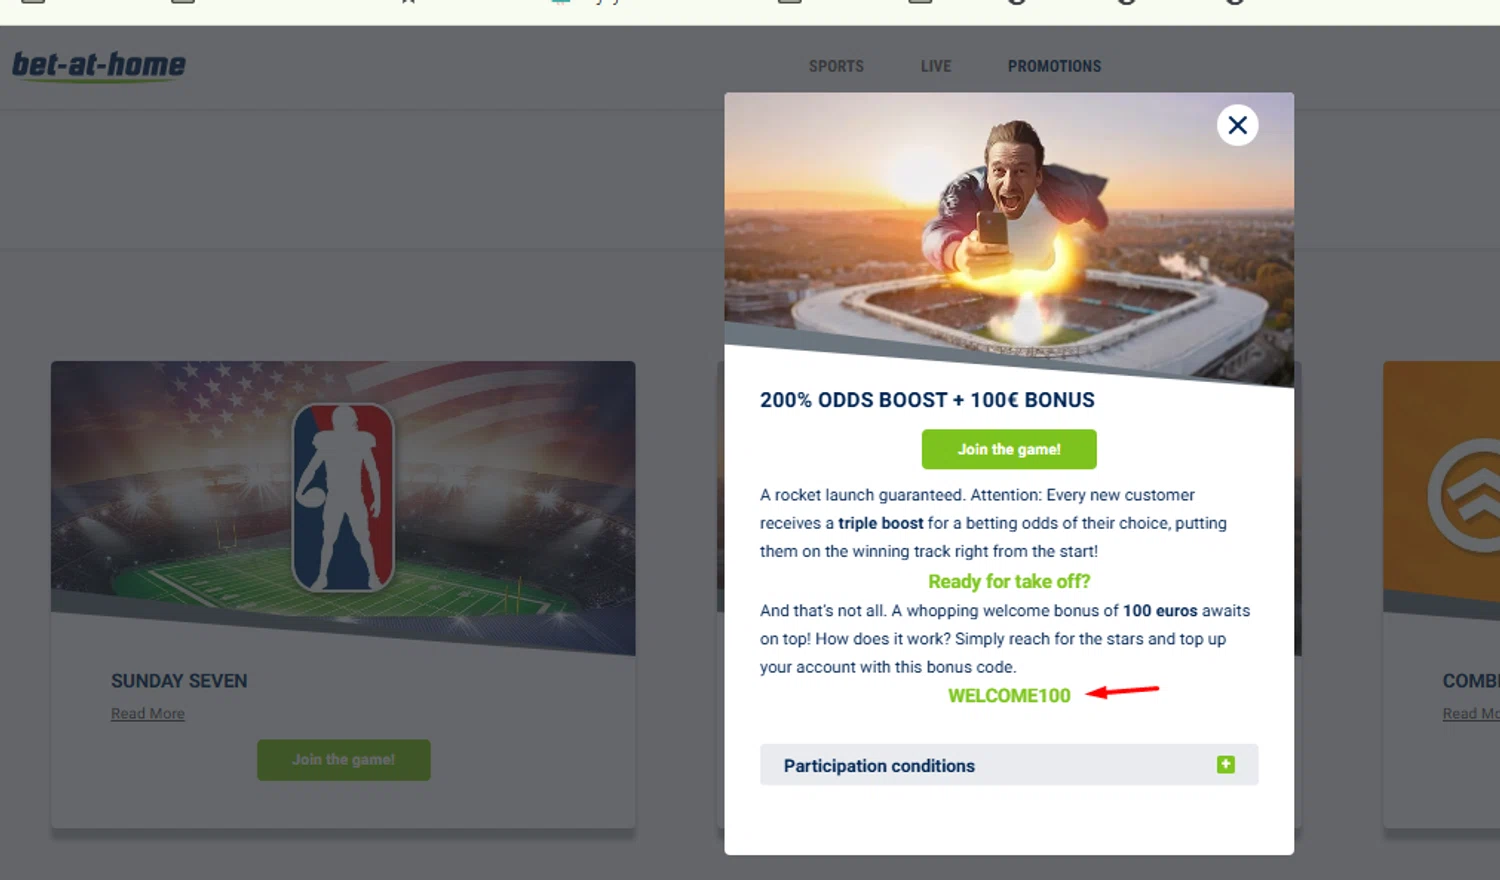This screenshot has width=1500, height=880.
Task: Expand Participation conditions with the plus icon
Action: pos(1225,765)
